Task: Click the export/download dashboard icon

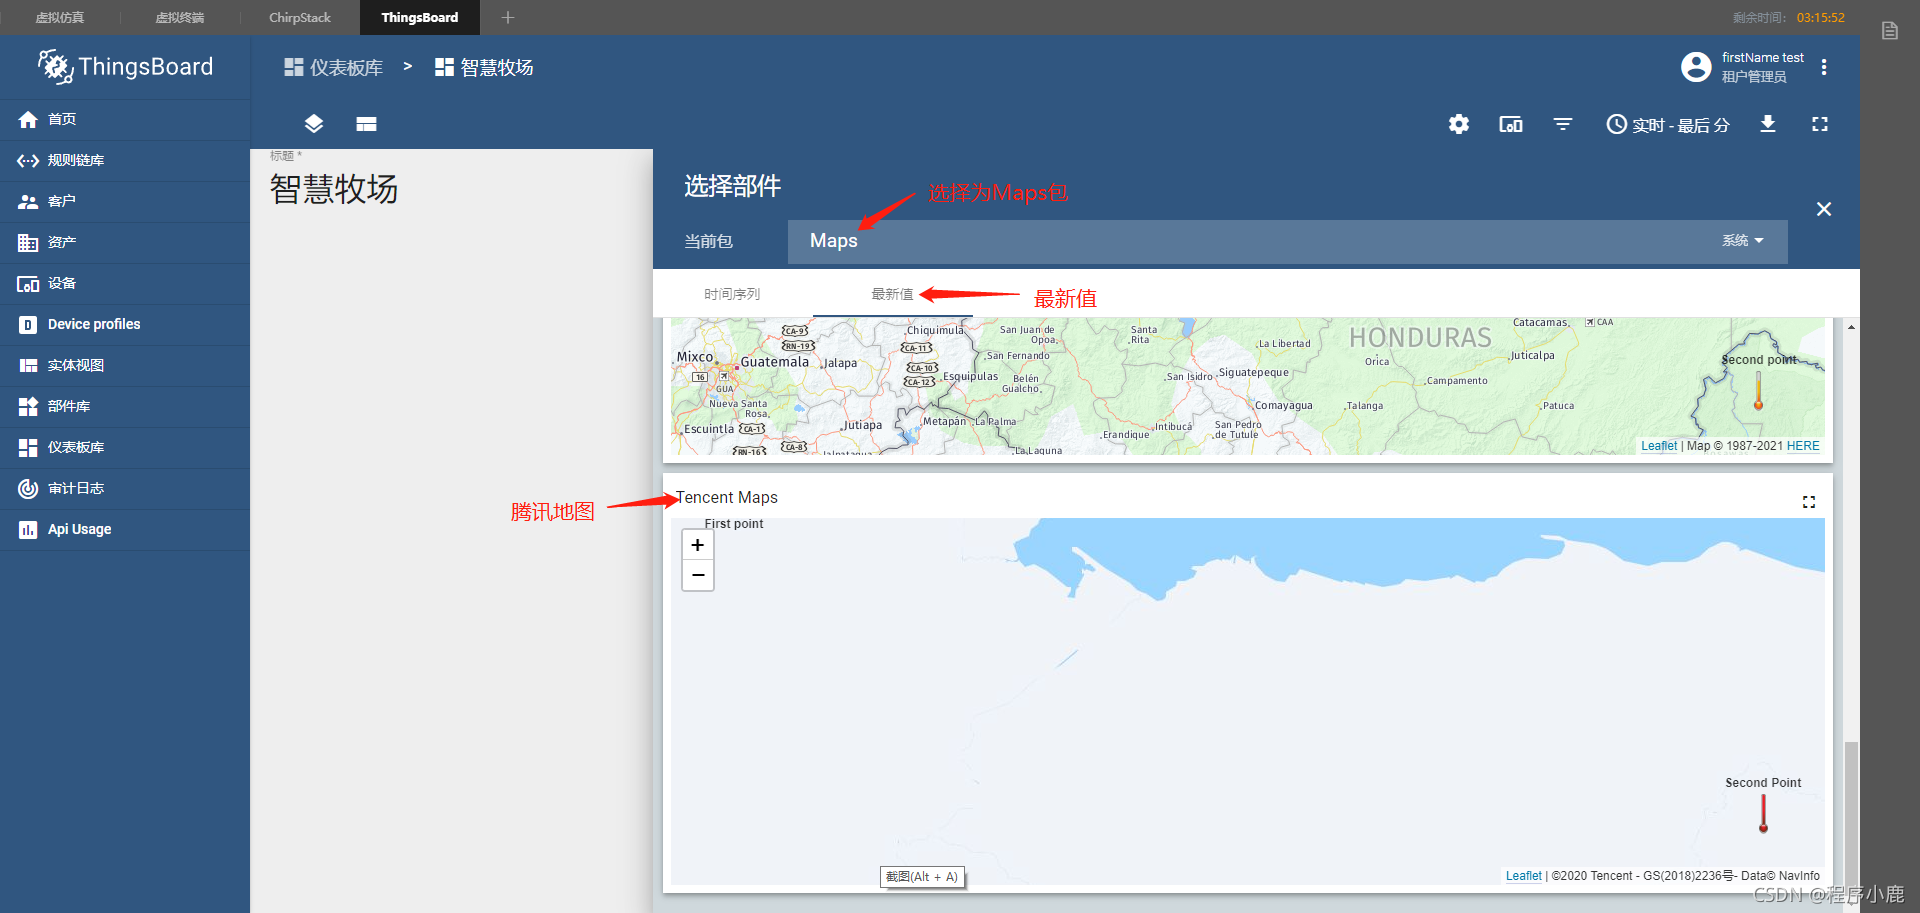Action: click(x=1768, y=124)
